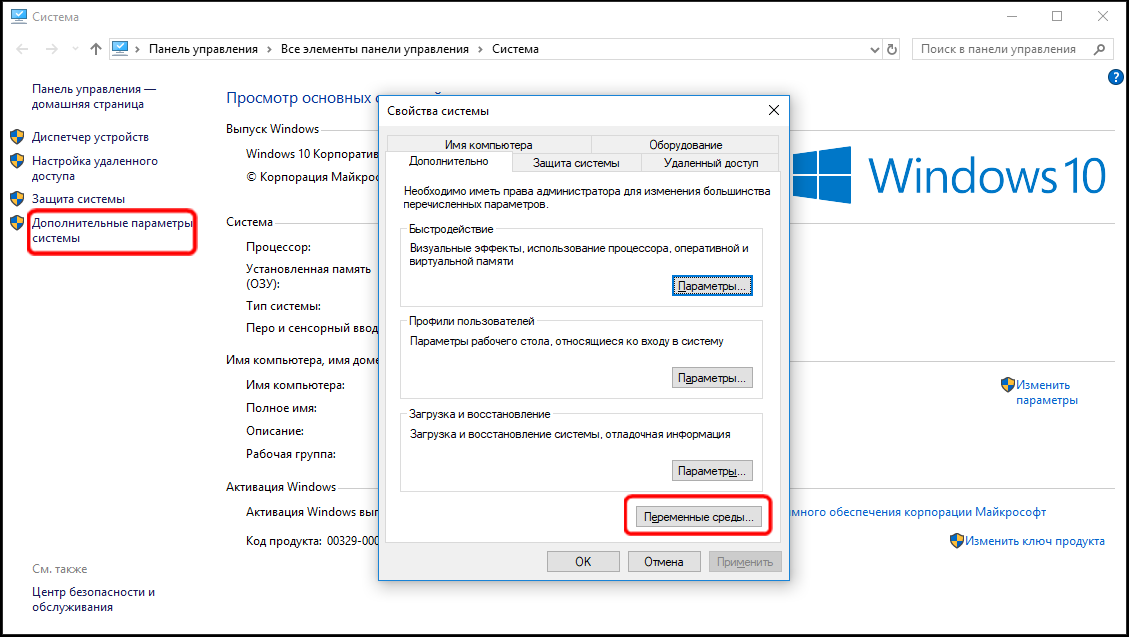This screenshot has width=1129, height=637.
Task: Open the Защита системы tab
Action: tap(575, 163)
